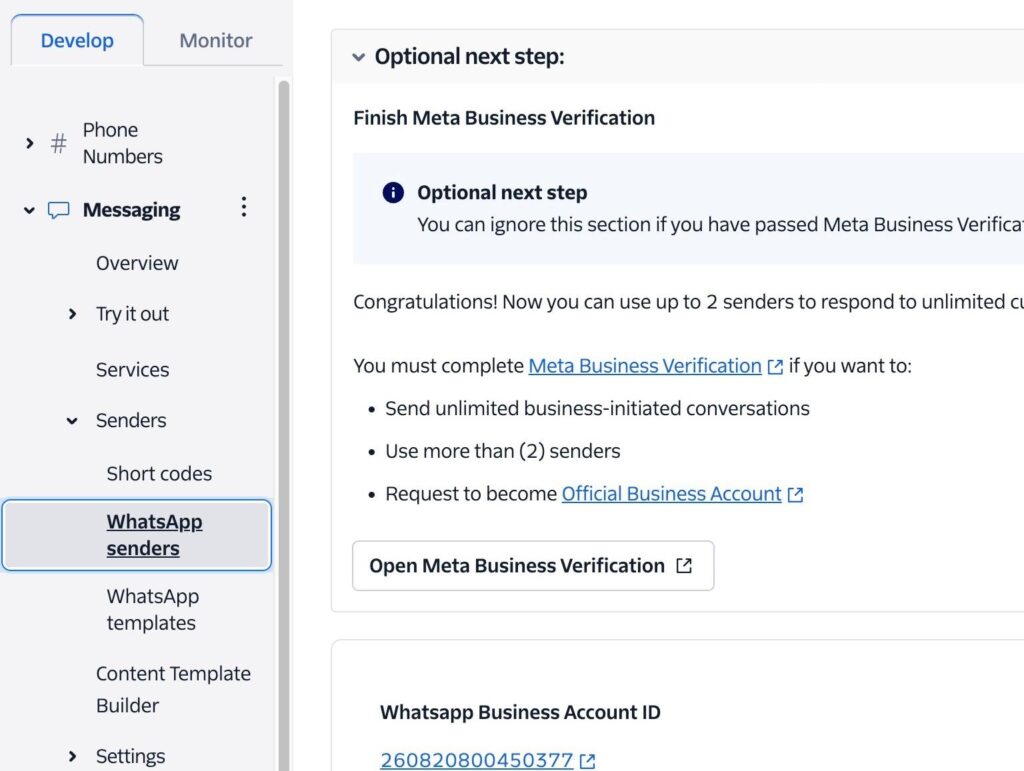Image resolution: width=1024 pixels, height=771 pixels.
Task: Click external link icon after Official Business Account
Action: click(x=795, y=495)
